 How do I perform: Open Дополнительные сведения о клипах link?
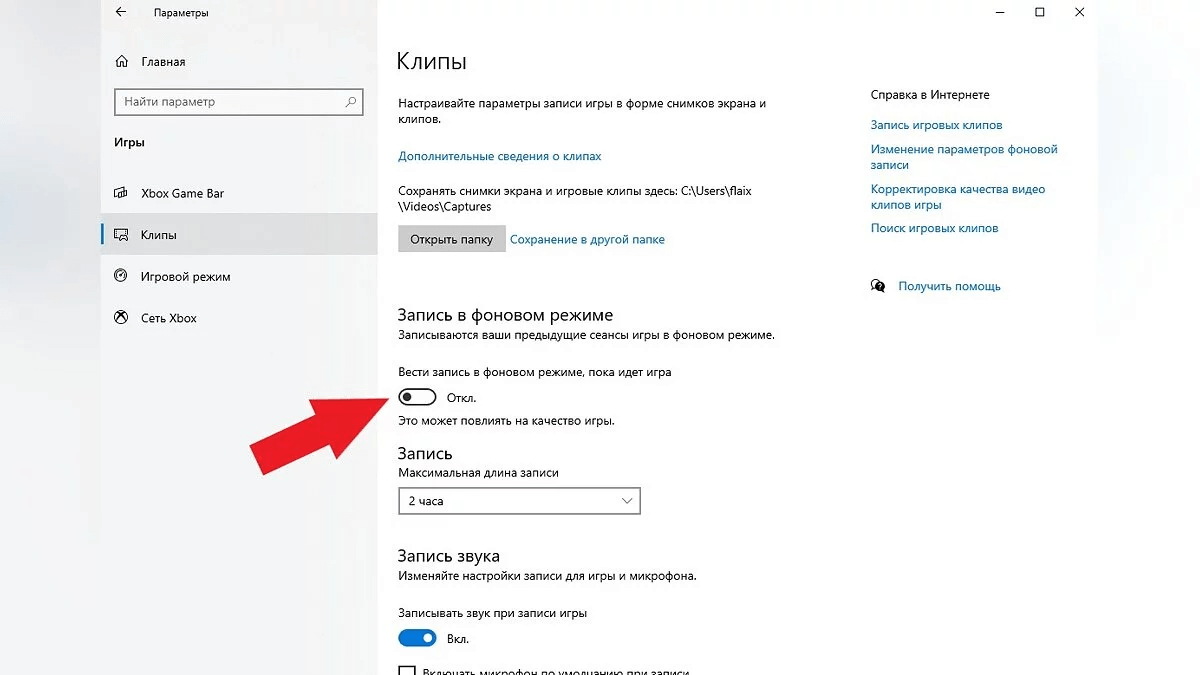click(500, 156)
